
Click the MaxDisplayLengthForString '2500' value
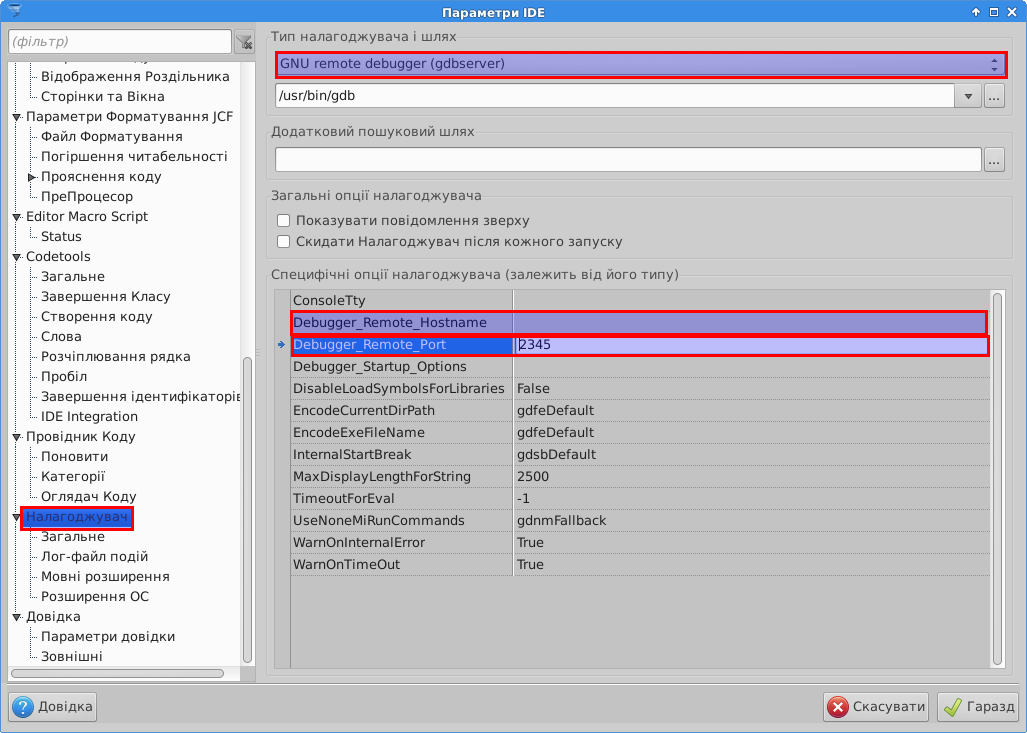point(533,477)
